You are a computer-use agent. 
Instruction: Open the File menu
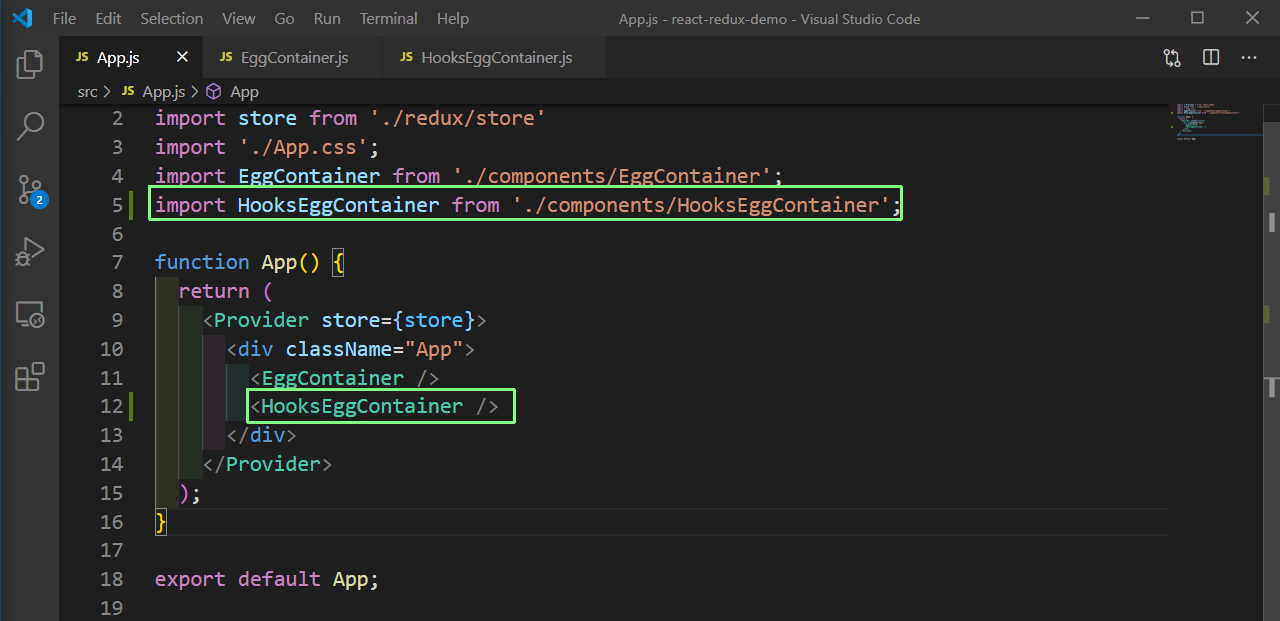click(x=64, y=19)
